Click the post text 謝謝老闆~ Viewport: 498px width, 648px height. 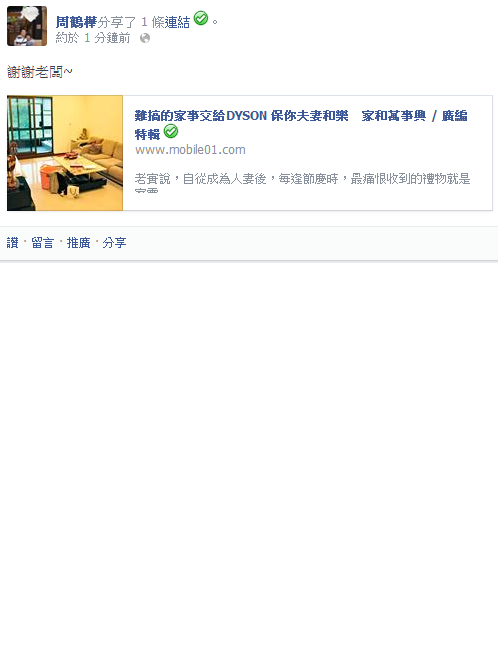tap(40, 72)
